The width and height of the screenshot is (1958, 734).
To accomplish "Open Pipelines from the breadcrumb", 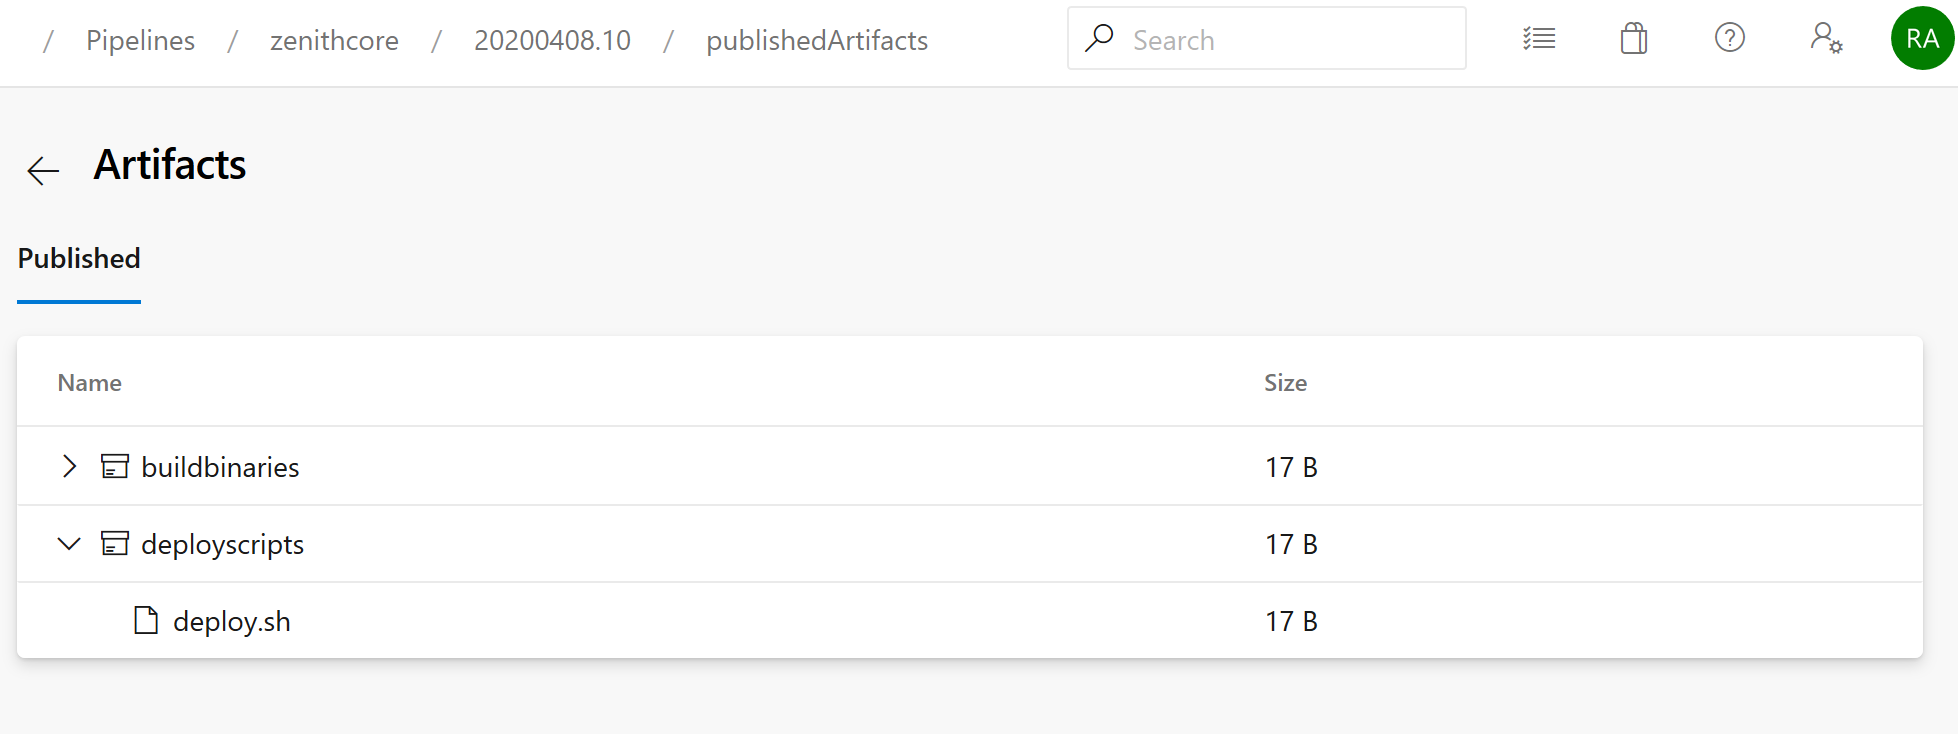I will click(139, 40).
